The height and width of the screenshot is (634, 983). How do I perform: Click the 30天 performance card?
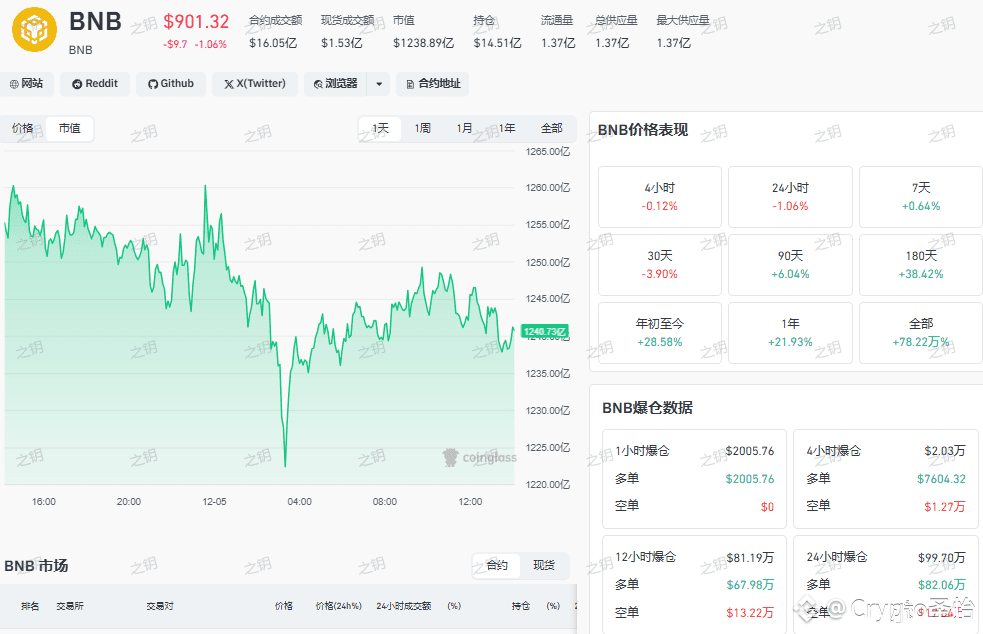tap(660, 265)
